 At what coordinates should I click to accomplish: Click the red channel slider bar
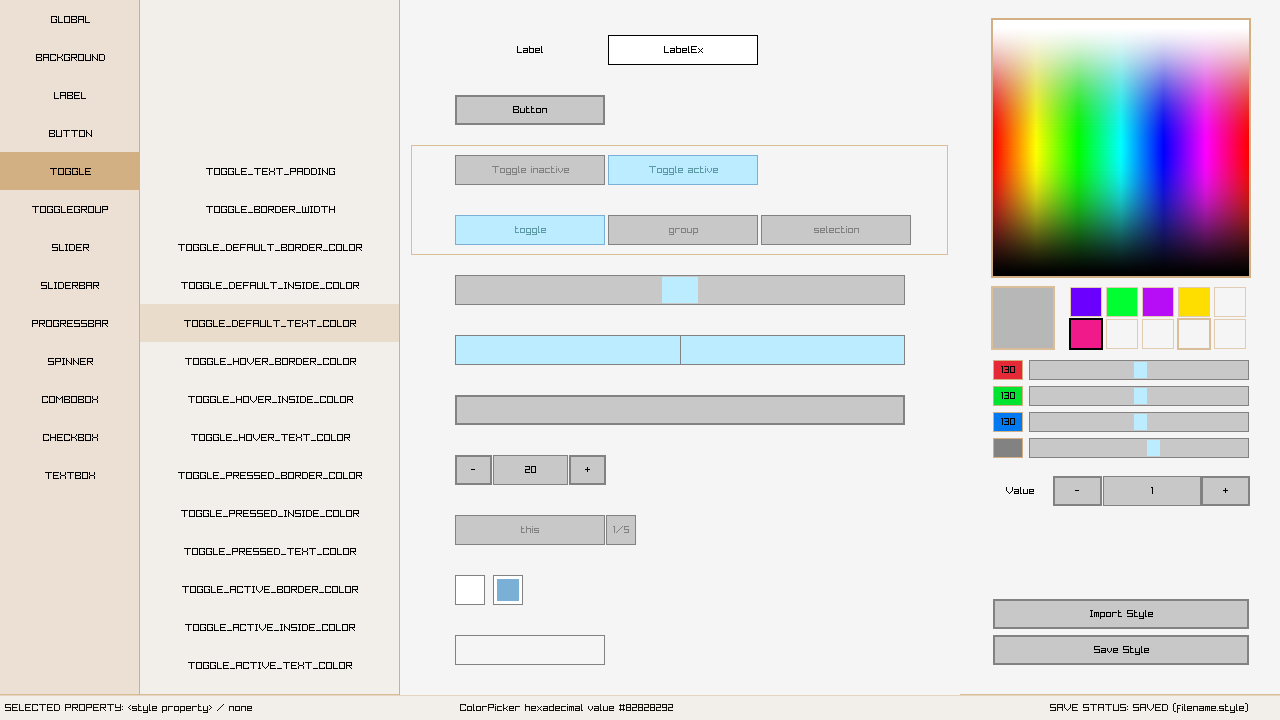click(1138, 370)
